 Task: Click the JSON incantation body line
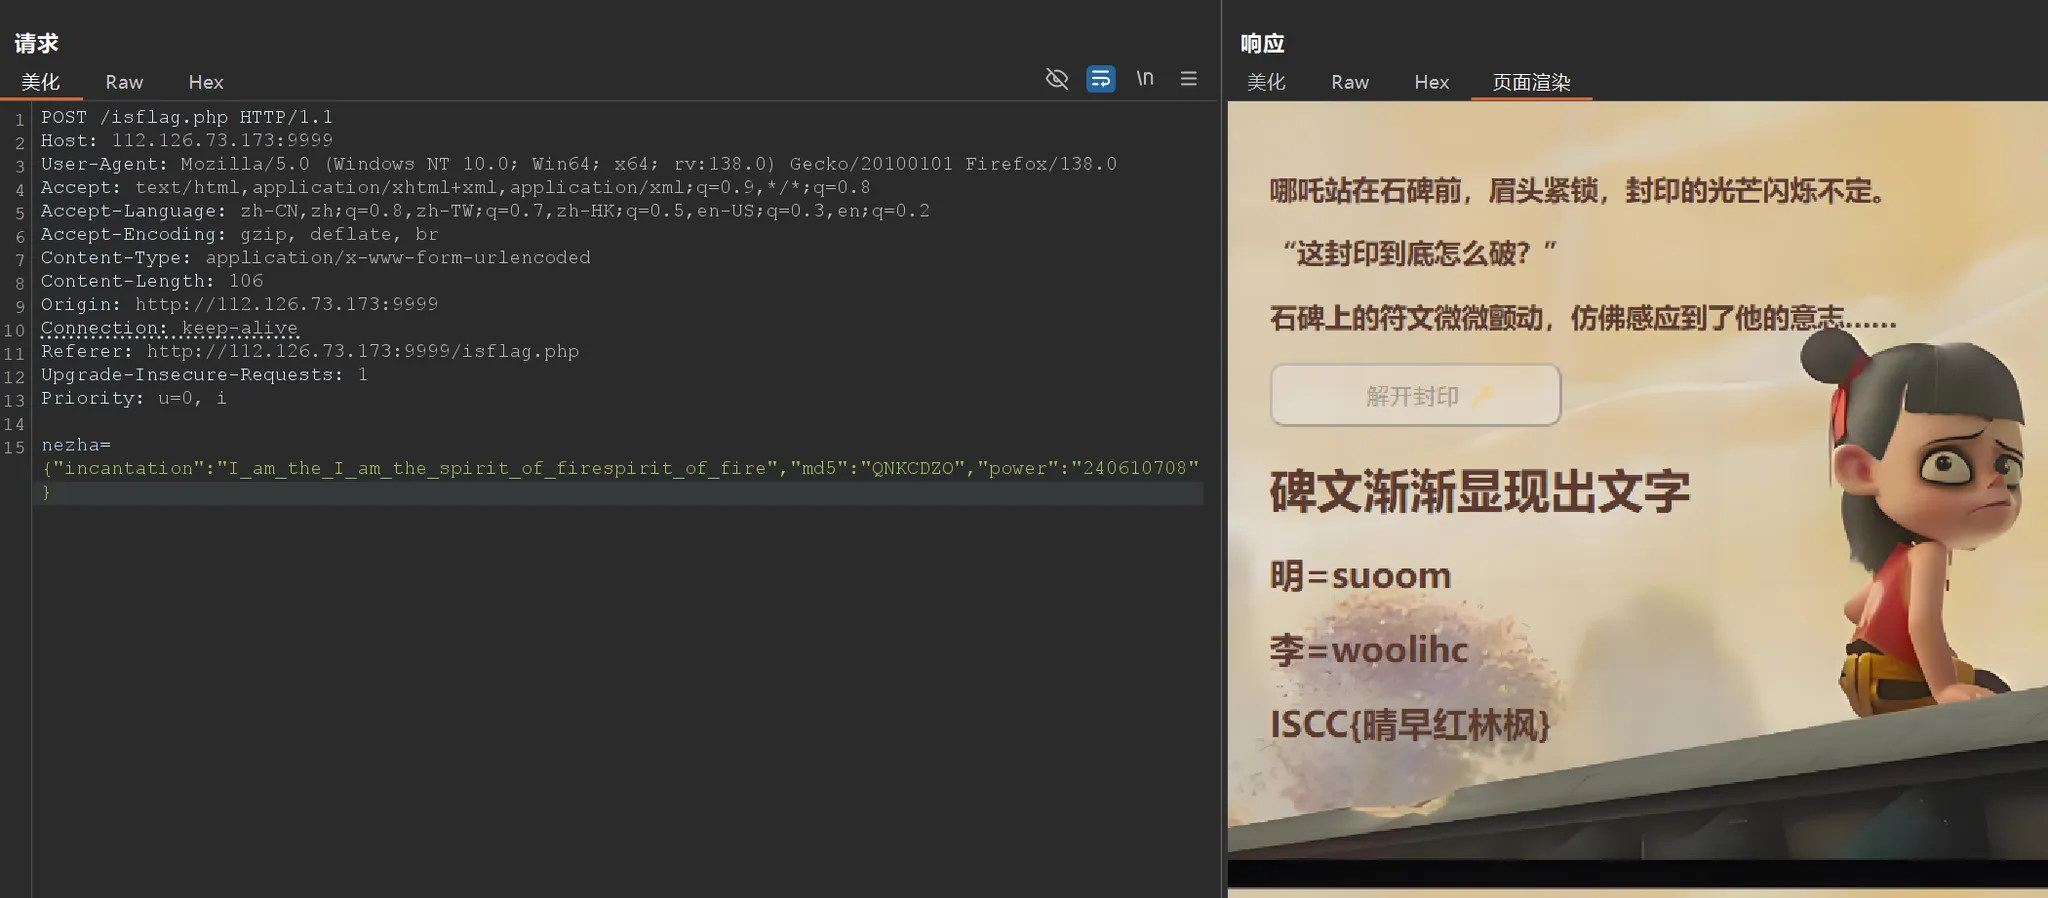coord(620,468)
